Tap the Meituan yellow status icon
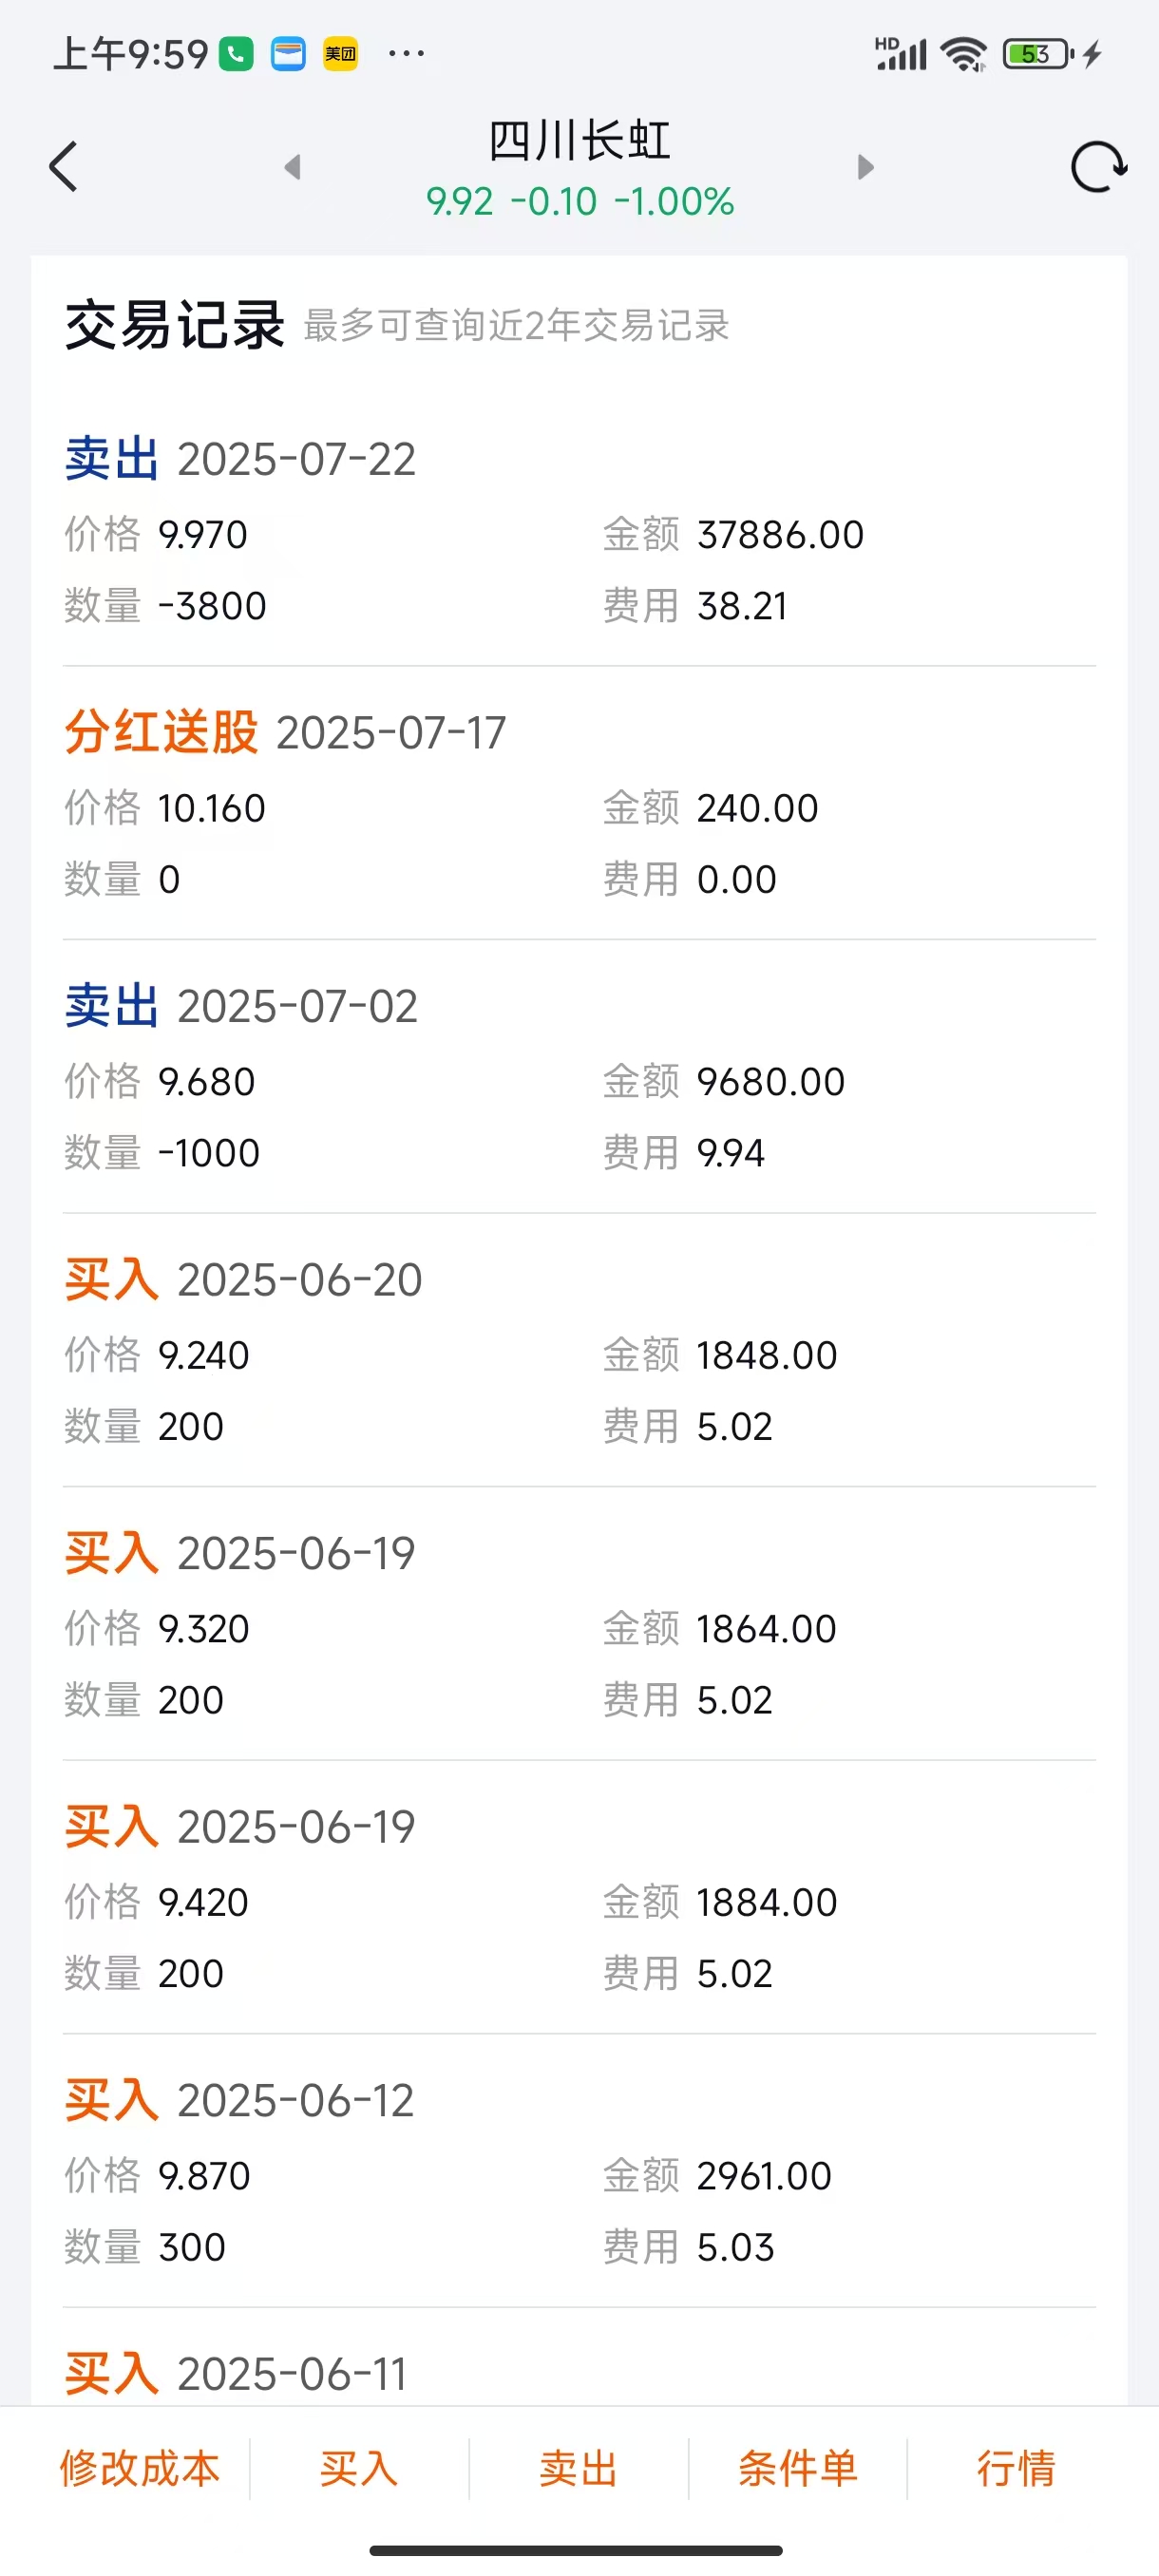Viewport: 1159px width, 2576px height. (340, 54)
